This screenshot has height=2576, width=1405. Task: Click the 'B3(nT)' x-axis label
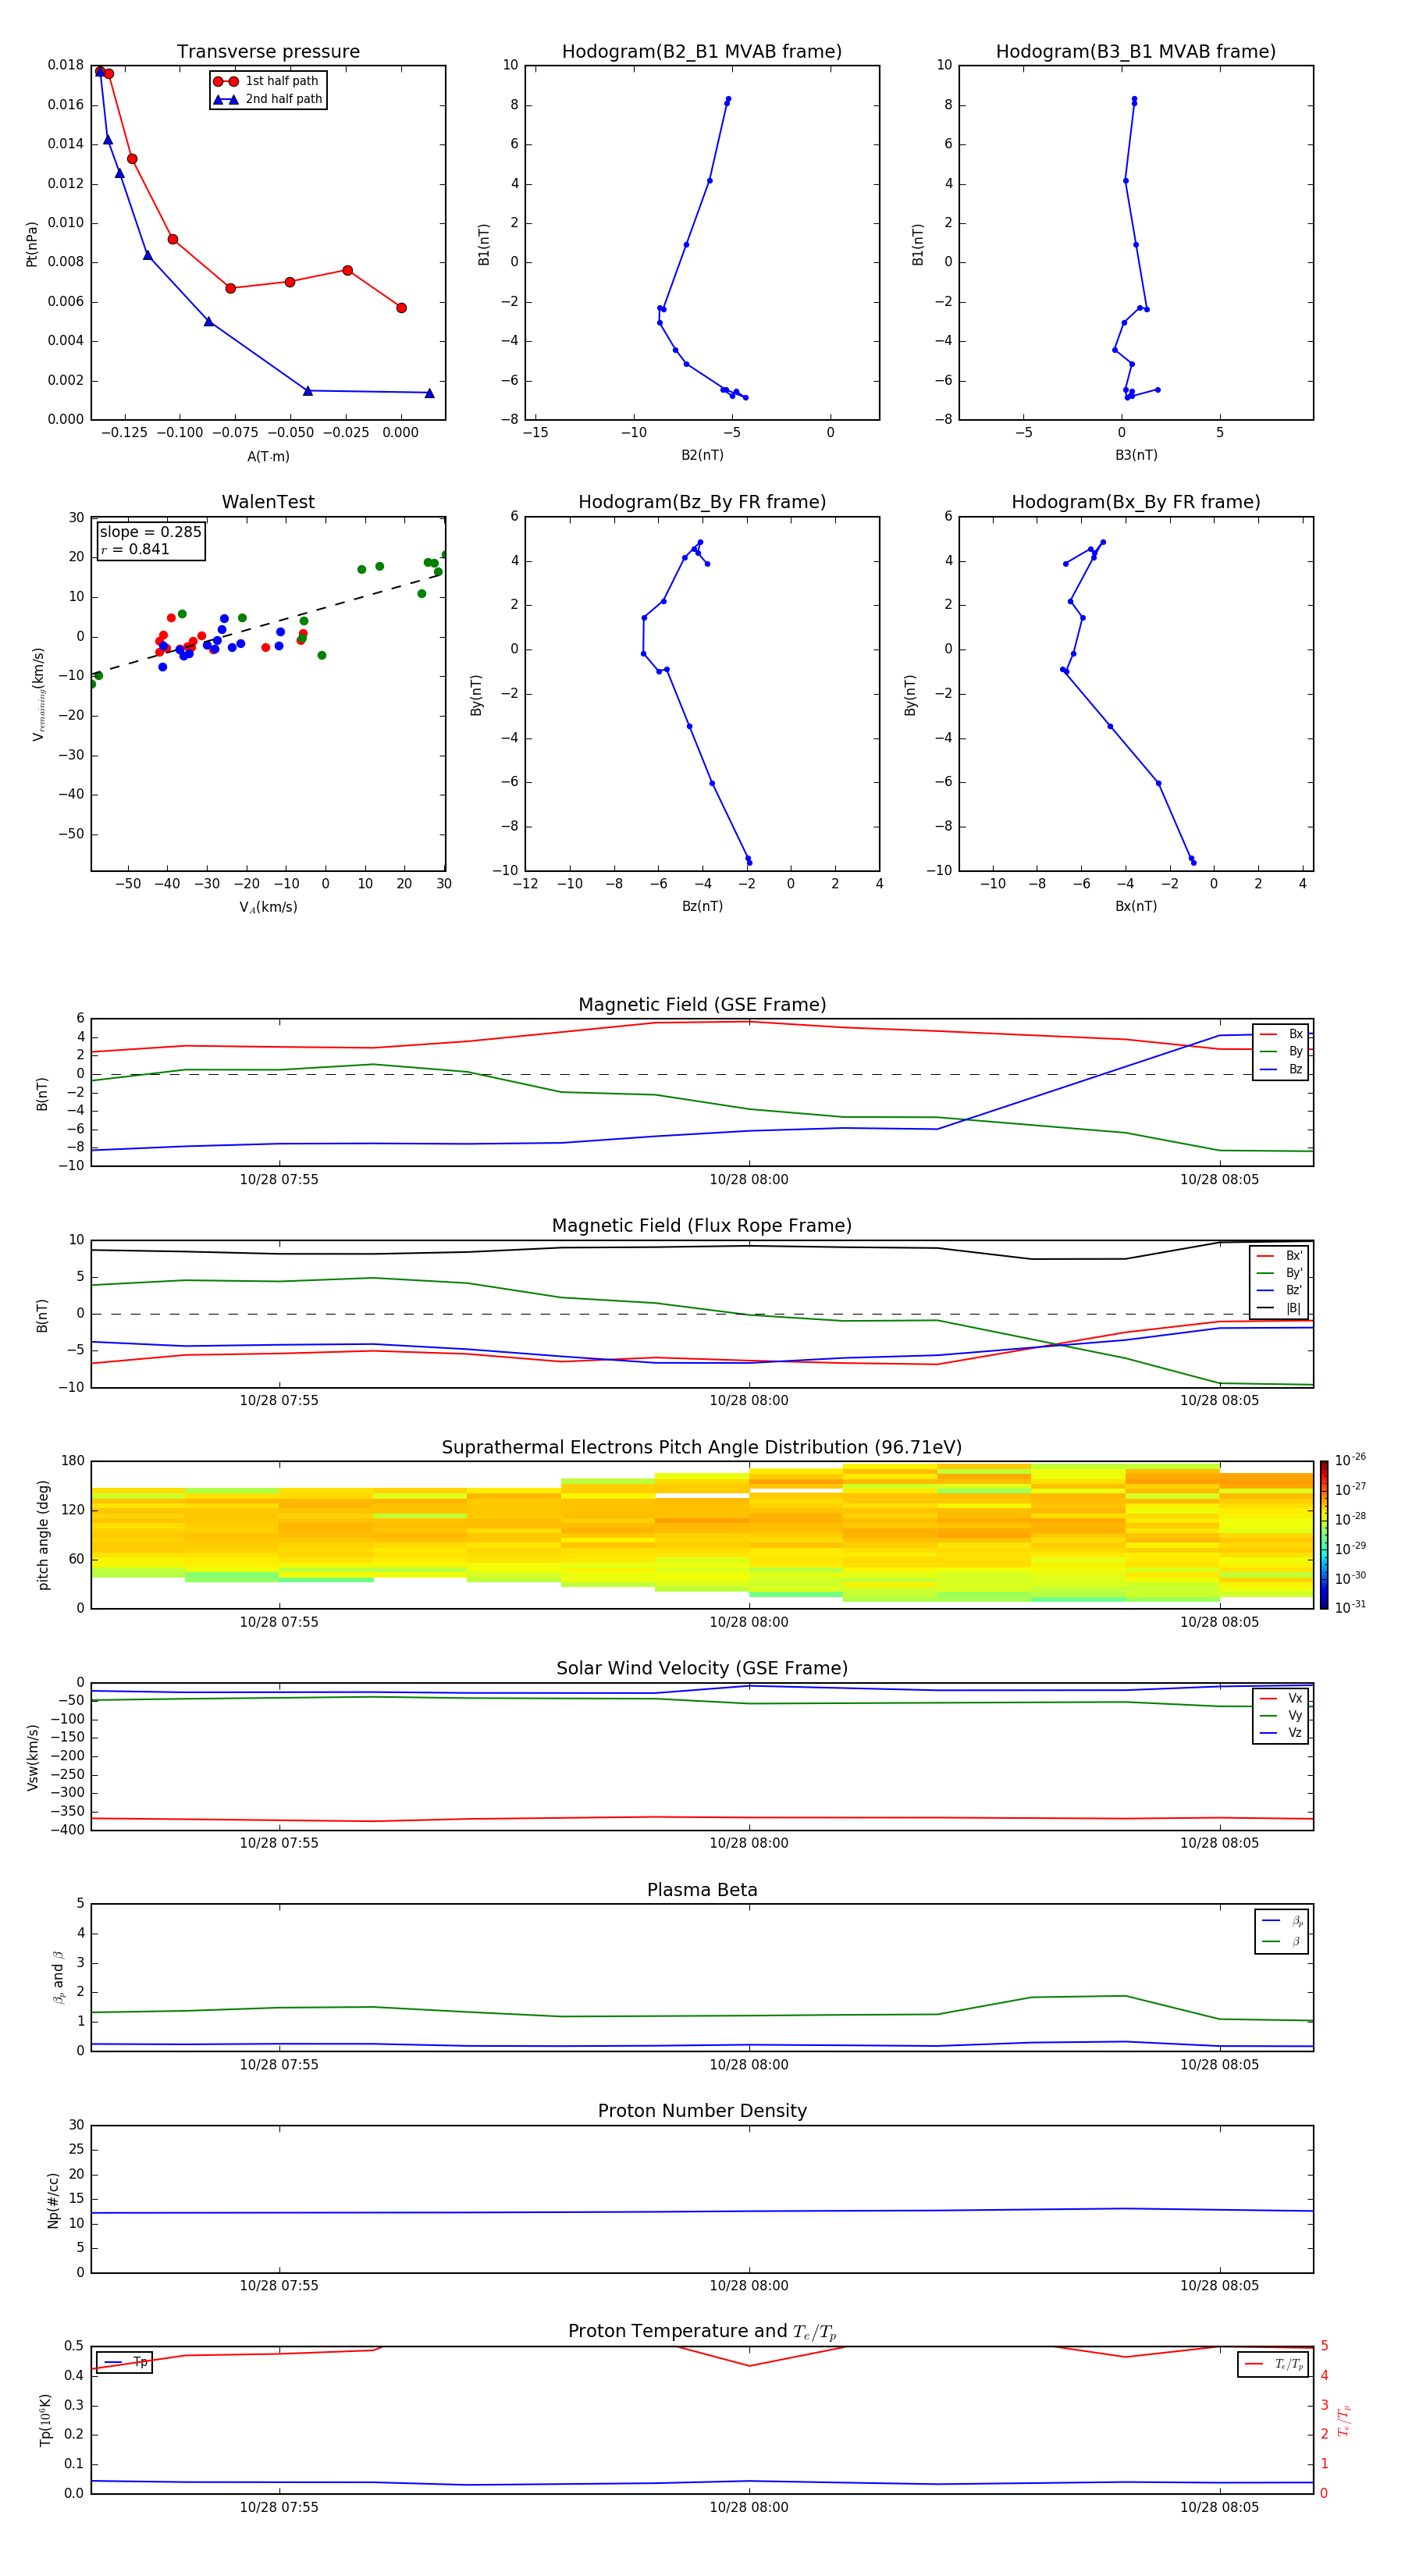(1136, 455)
